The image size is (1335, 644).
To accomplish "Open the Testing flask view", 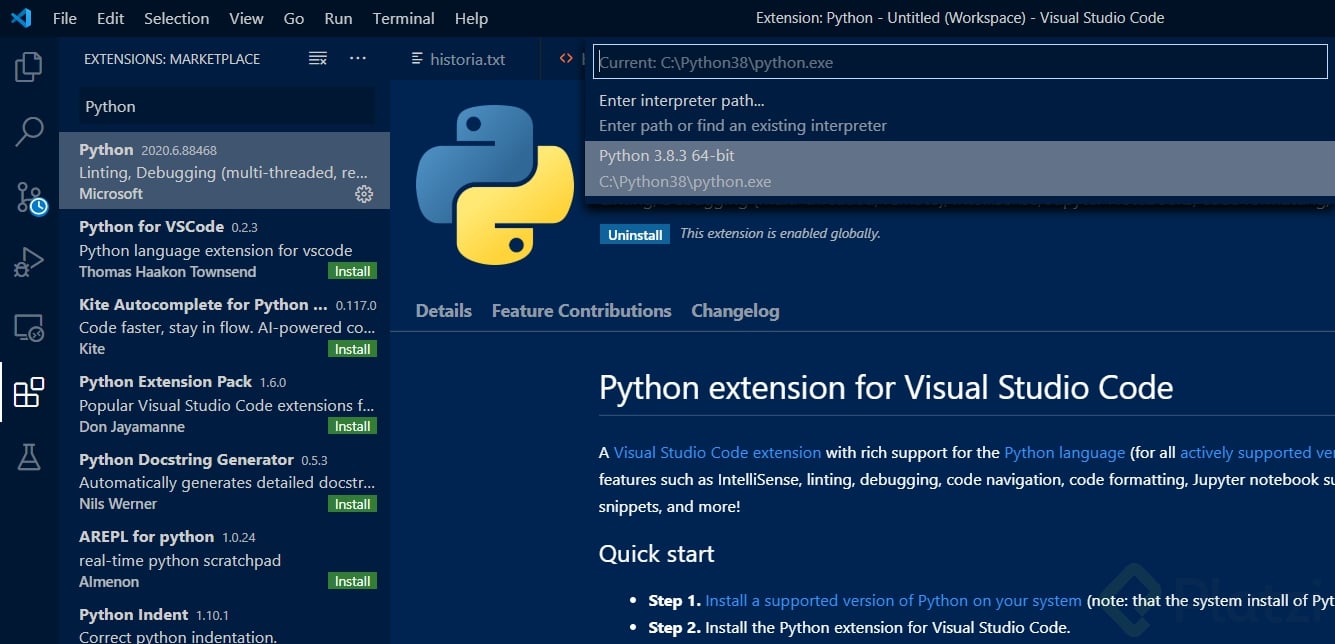I will point(28,455).
